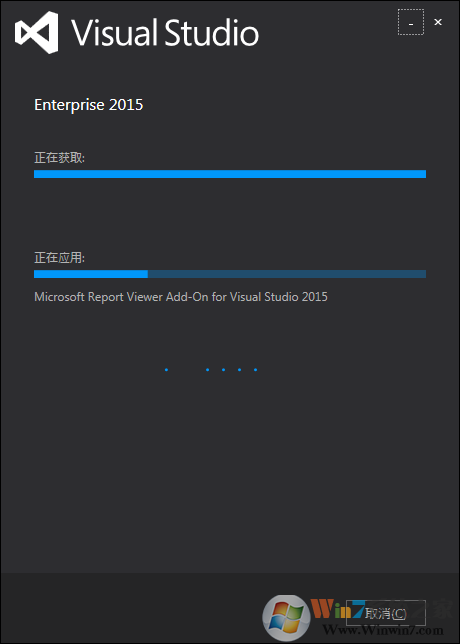Screen dimensions: 460x644
Task: Open the Www.Winwin7.com watermark link
Action: tap(383, 630)
